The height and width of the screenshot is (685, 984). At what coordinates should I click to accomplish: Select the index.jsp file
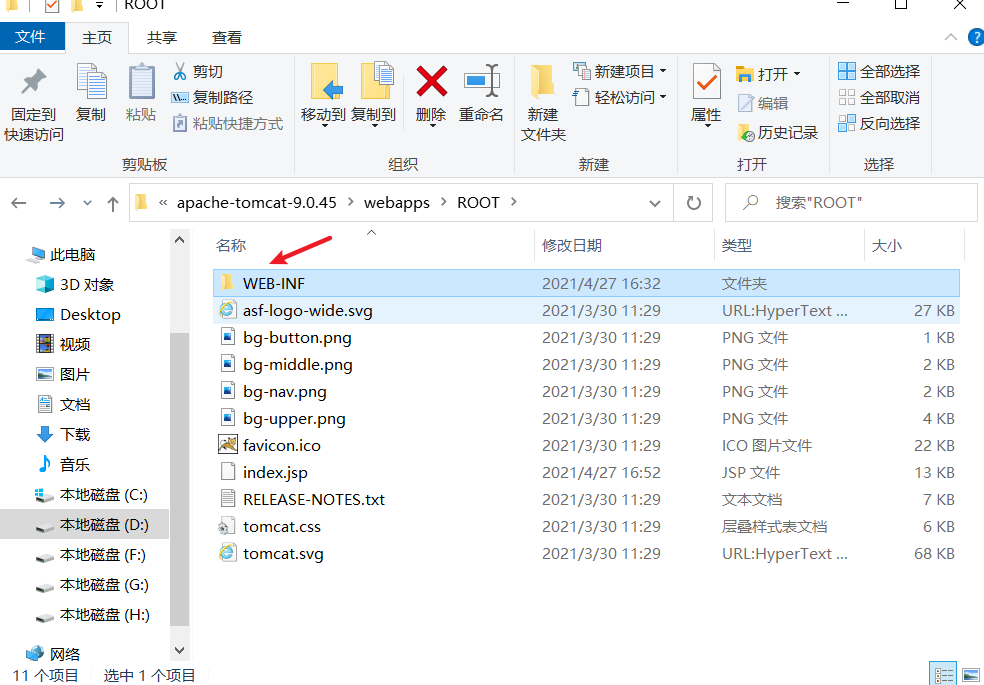click(586, 472)
